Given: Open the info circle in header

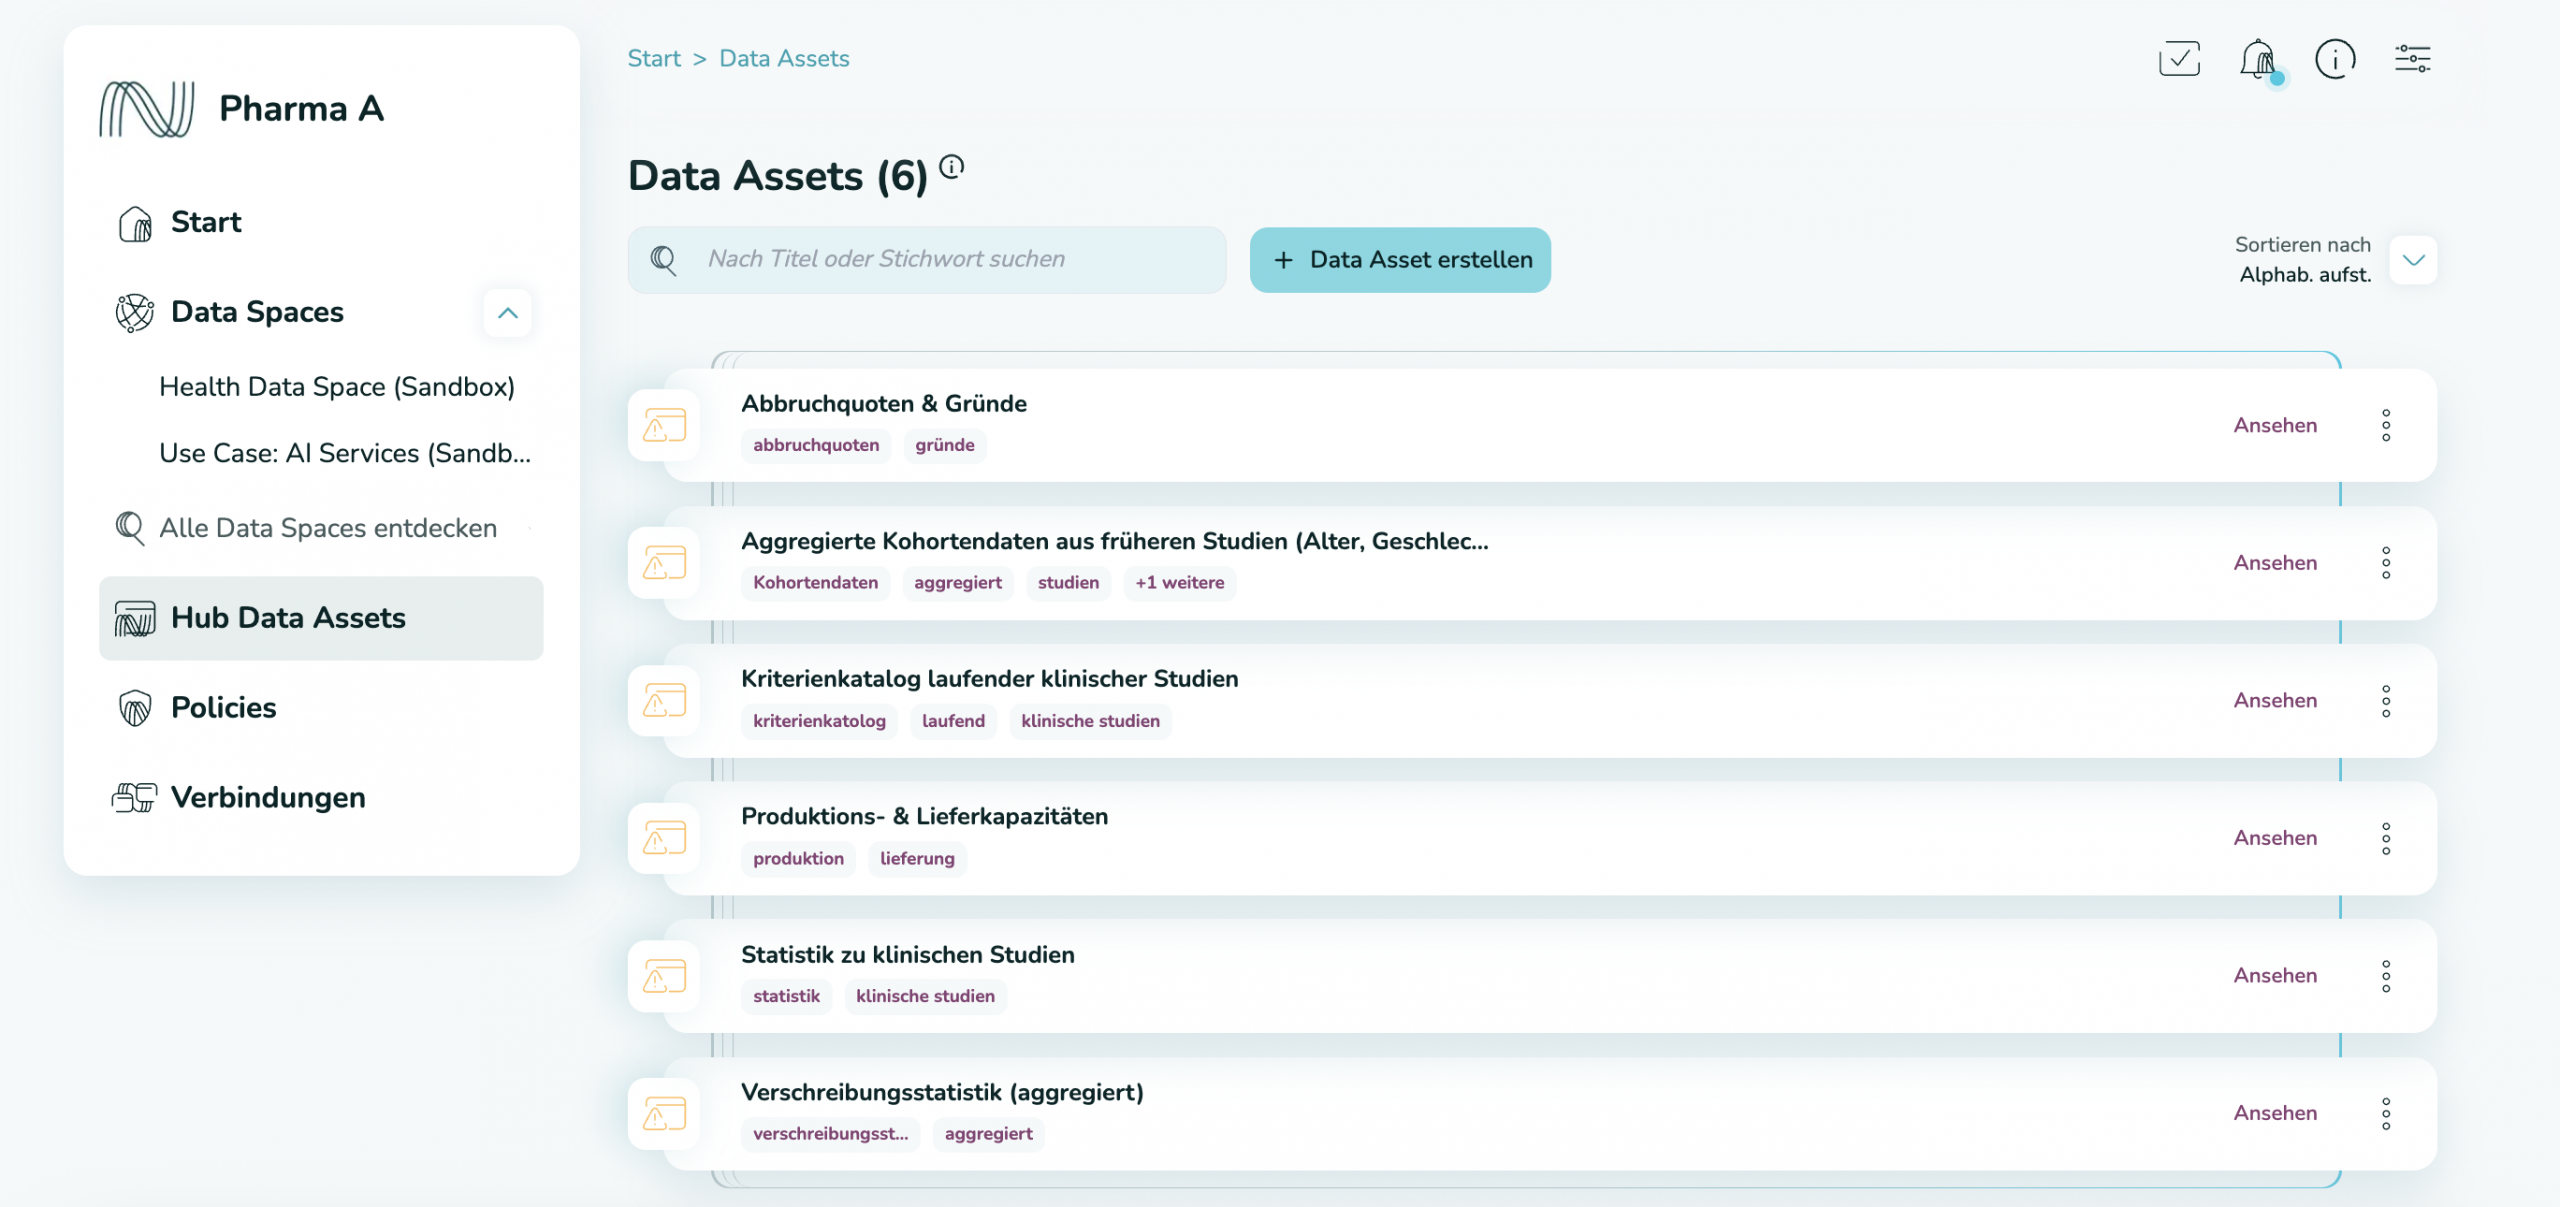Looking at the screenshot, I should (x=2335, y=59).
